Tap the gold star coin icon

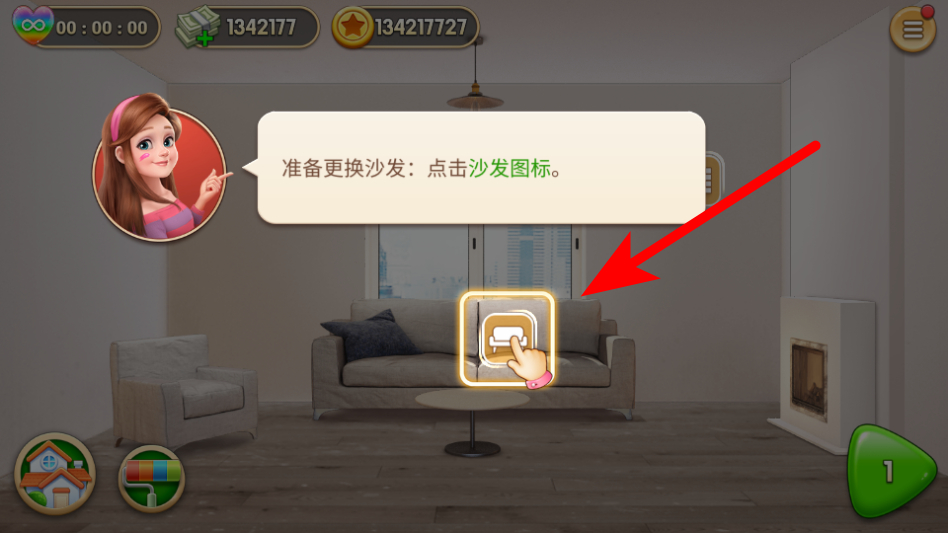(352, 27)
